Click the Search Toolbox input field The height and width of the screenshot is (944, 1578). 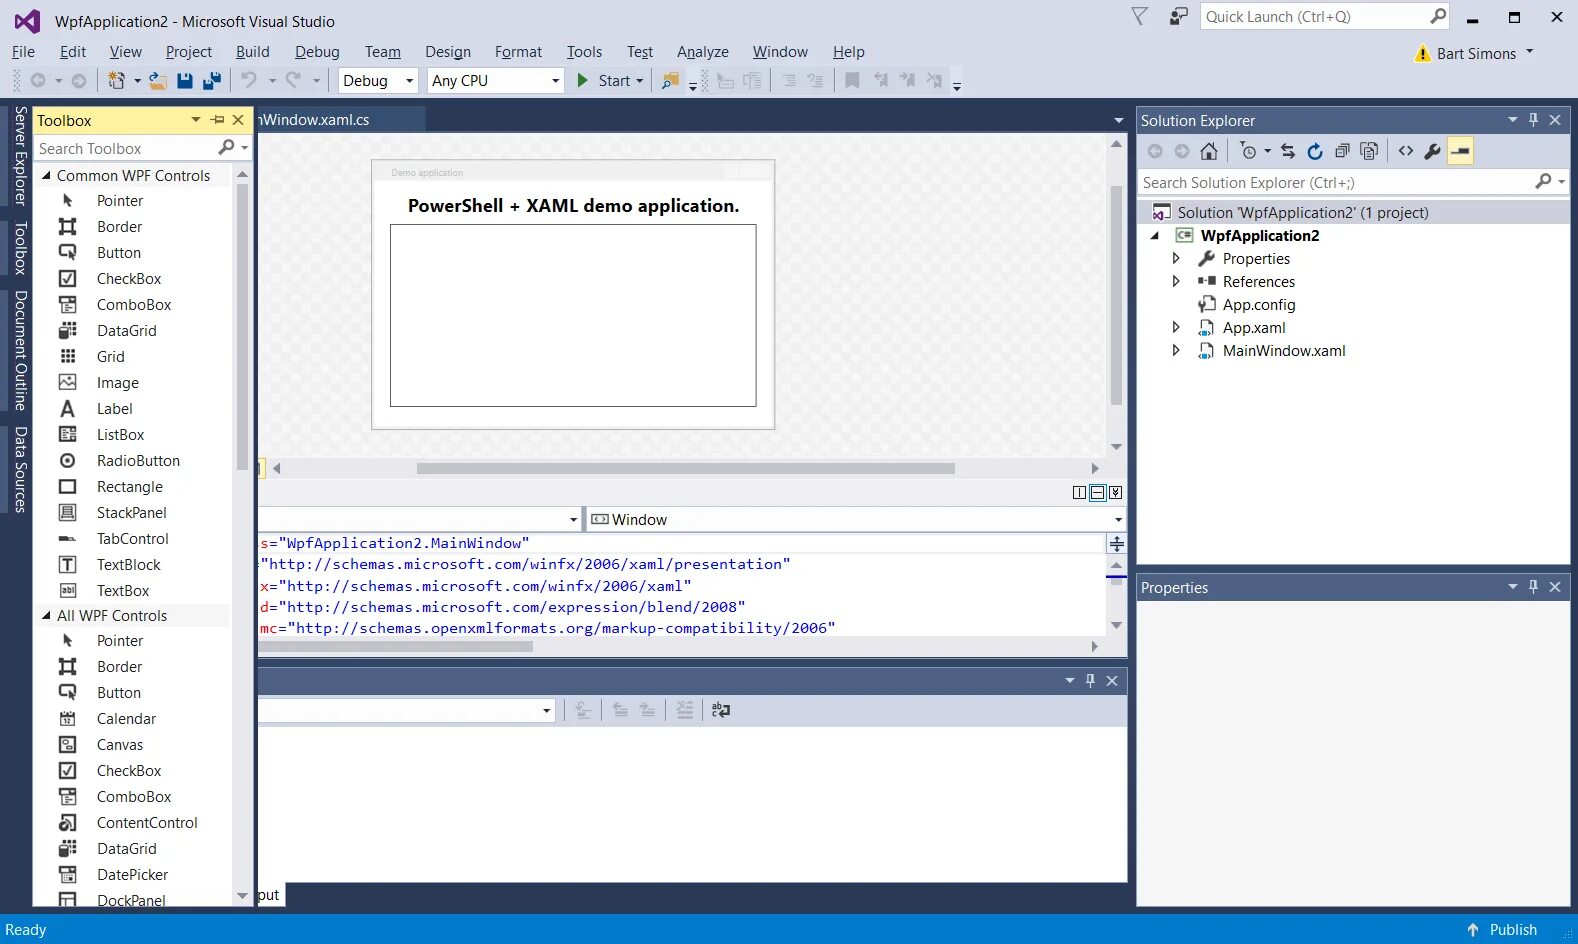tap(125, 148)
